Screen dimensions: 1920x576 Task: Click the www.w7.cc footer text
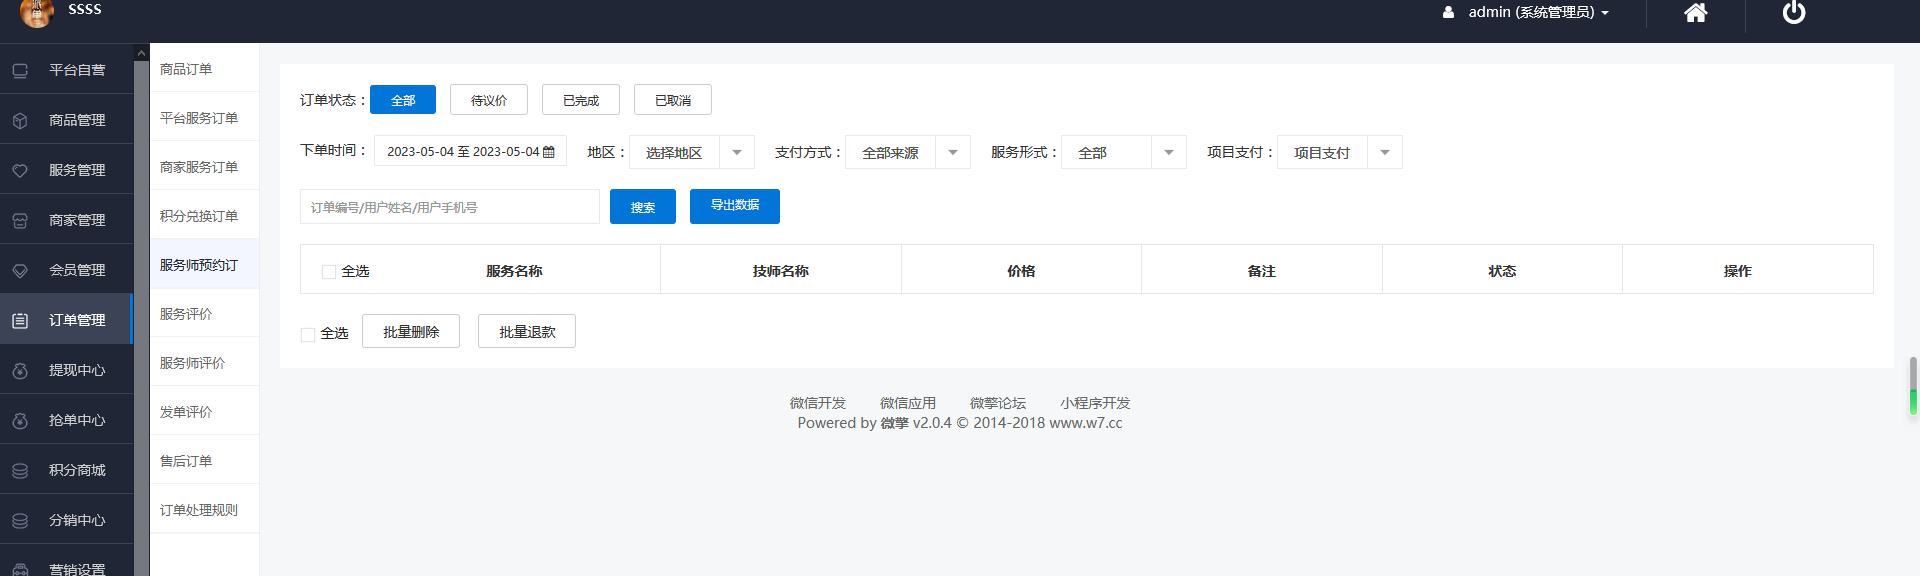coord(1086,423)
